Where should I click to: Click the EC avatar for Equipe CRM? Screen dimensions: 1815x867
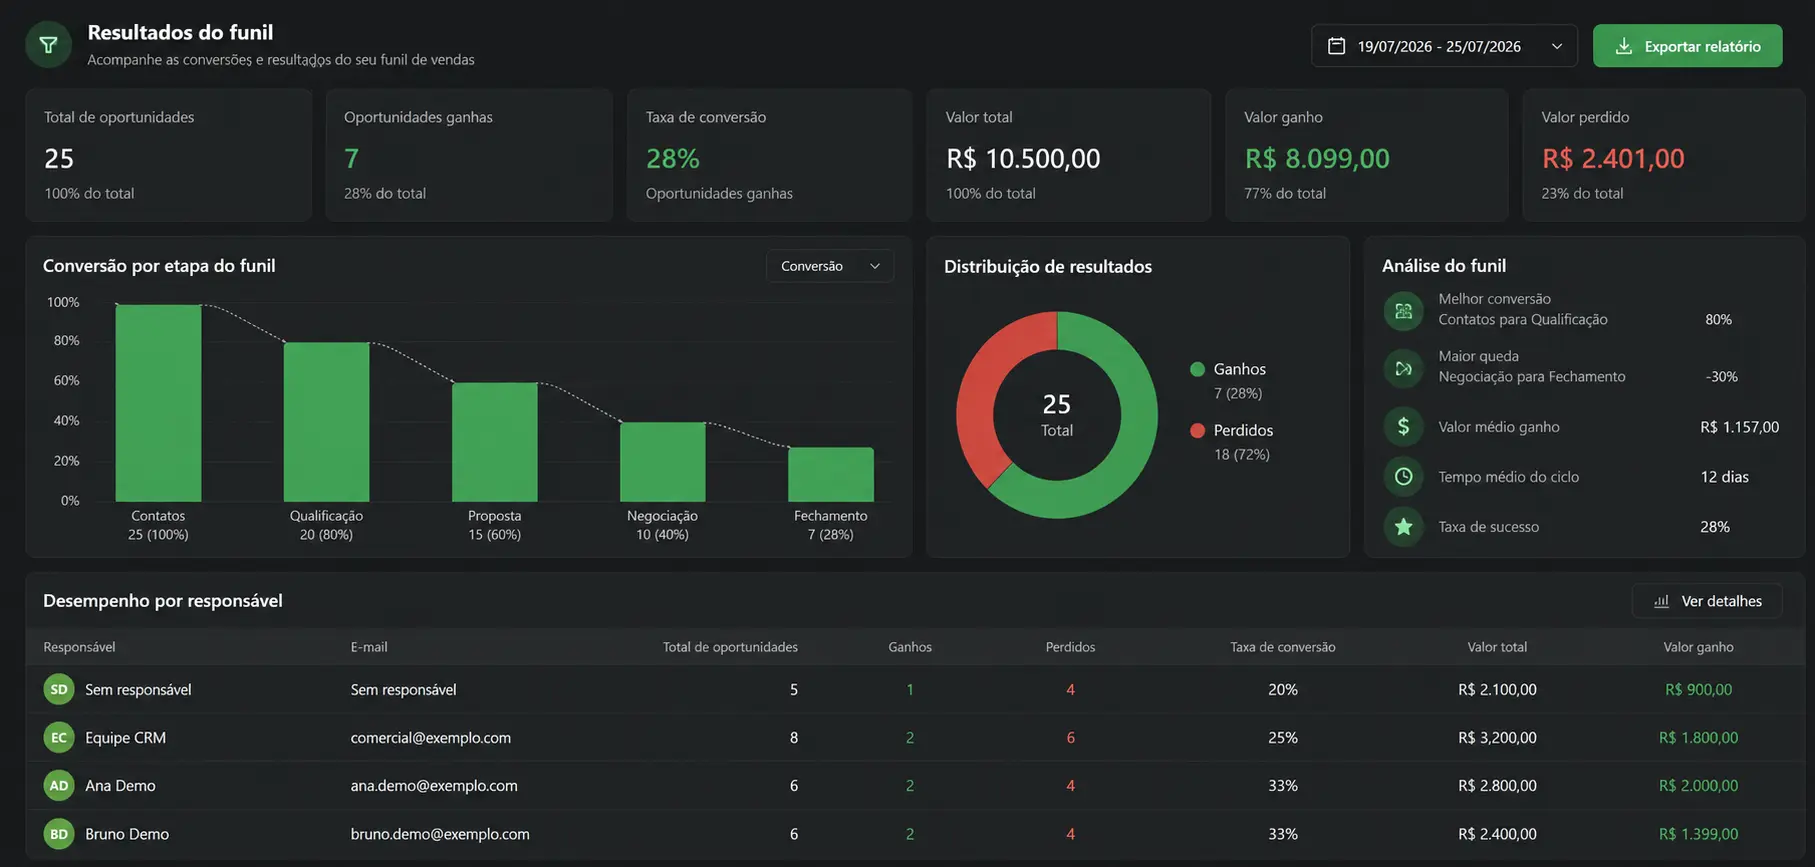coord(59,737)
